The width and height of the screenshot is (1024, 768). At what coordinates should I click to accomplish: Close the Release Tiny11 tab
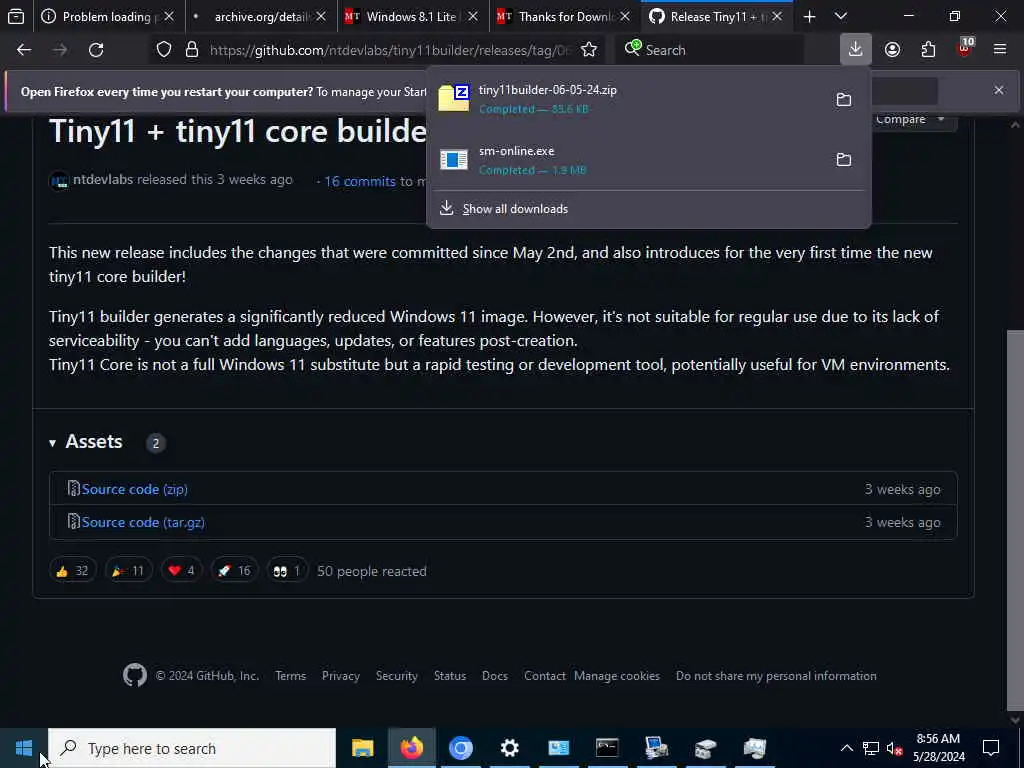point(776,16)
